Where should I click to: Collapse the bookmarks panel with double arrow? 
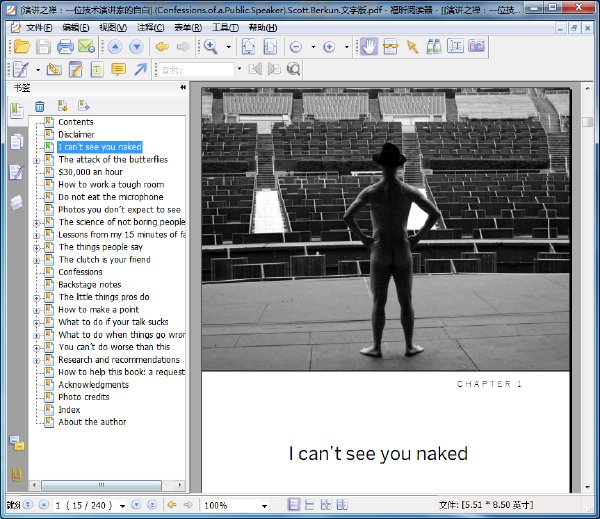point(183,88)
